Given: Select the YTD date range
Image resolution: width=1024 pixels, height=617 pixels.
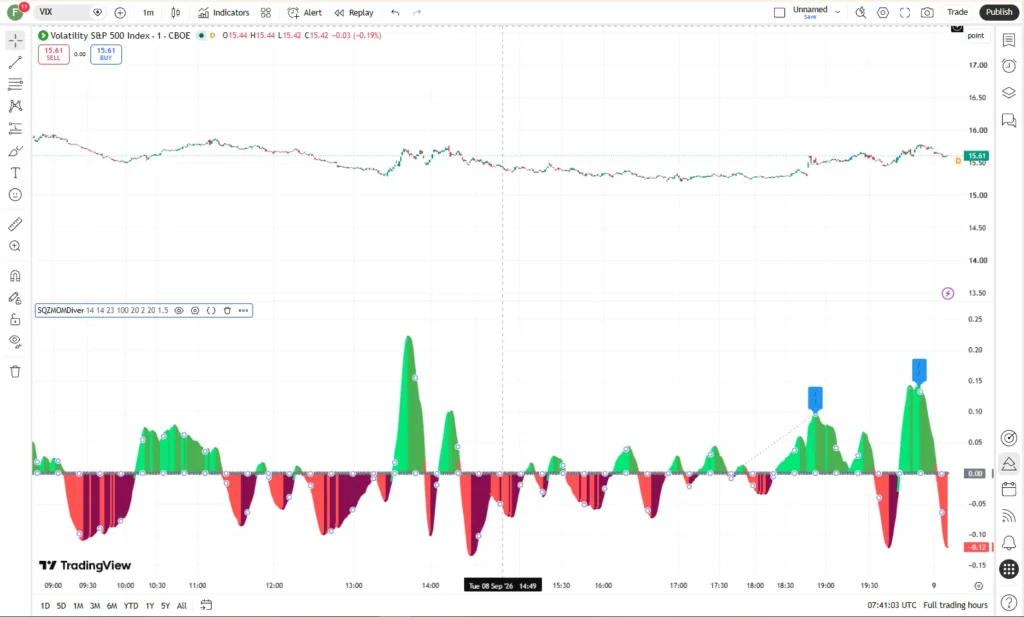Looking at the screenshot, I should point(131,606).
